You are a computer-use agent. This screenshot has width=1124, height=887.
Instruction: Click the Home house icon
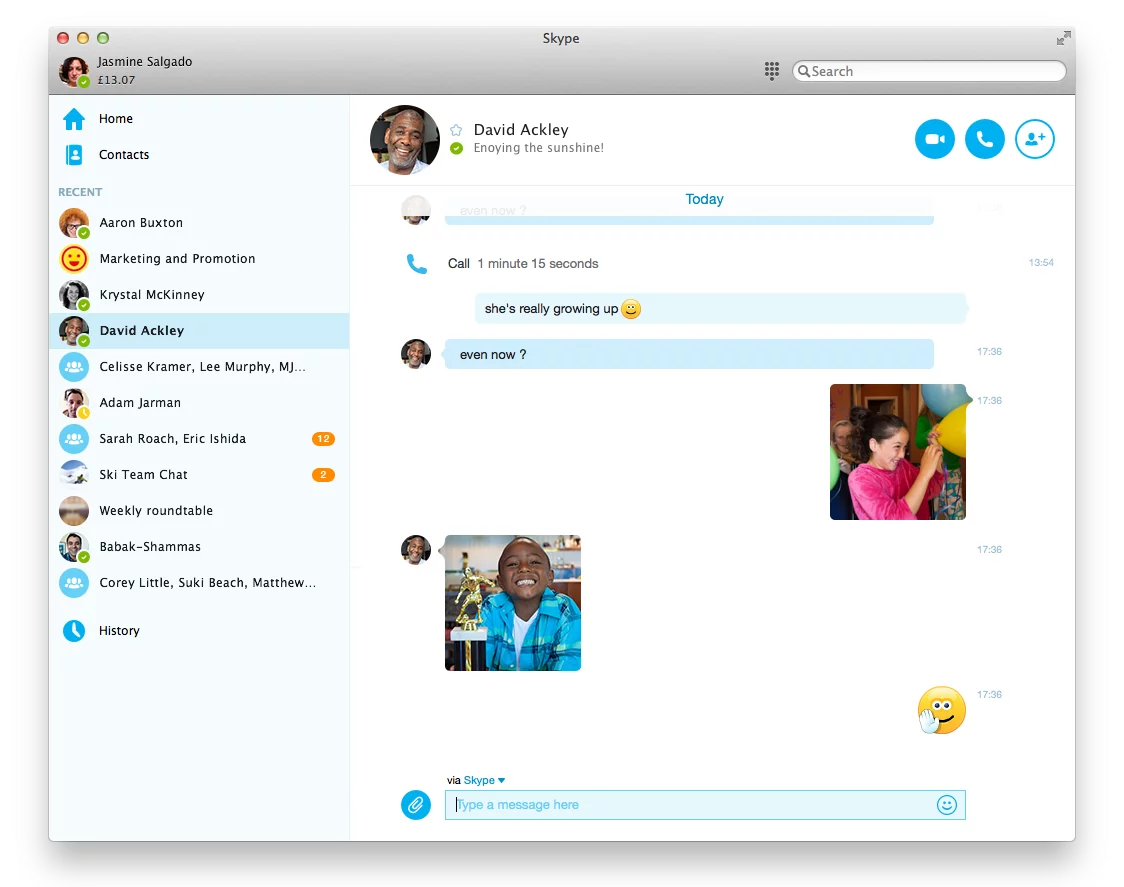point(74,119)
